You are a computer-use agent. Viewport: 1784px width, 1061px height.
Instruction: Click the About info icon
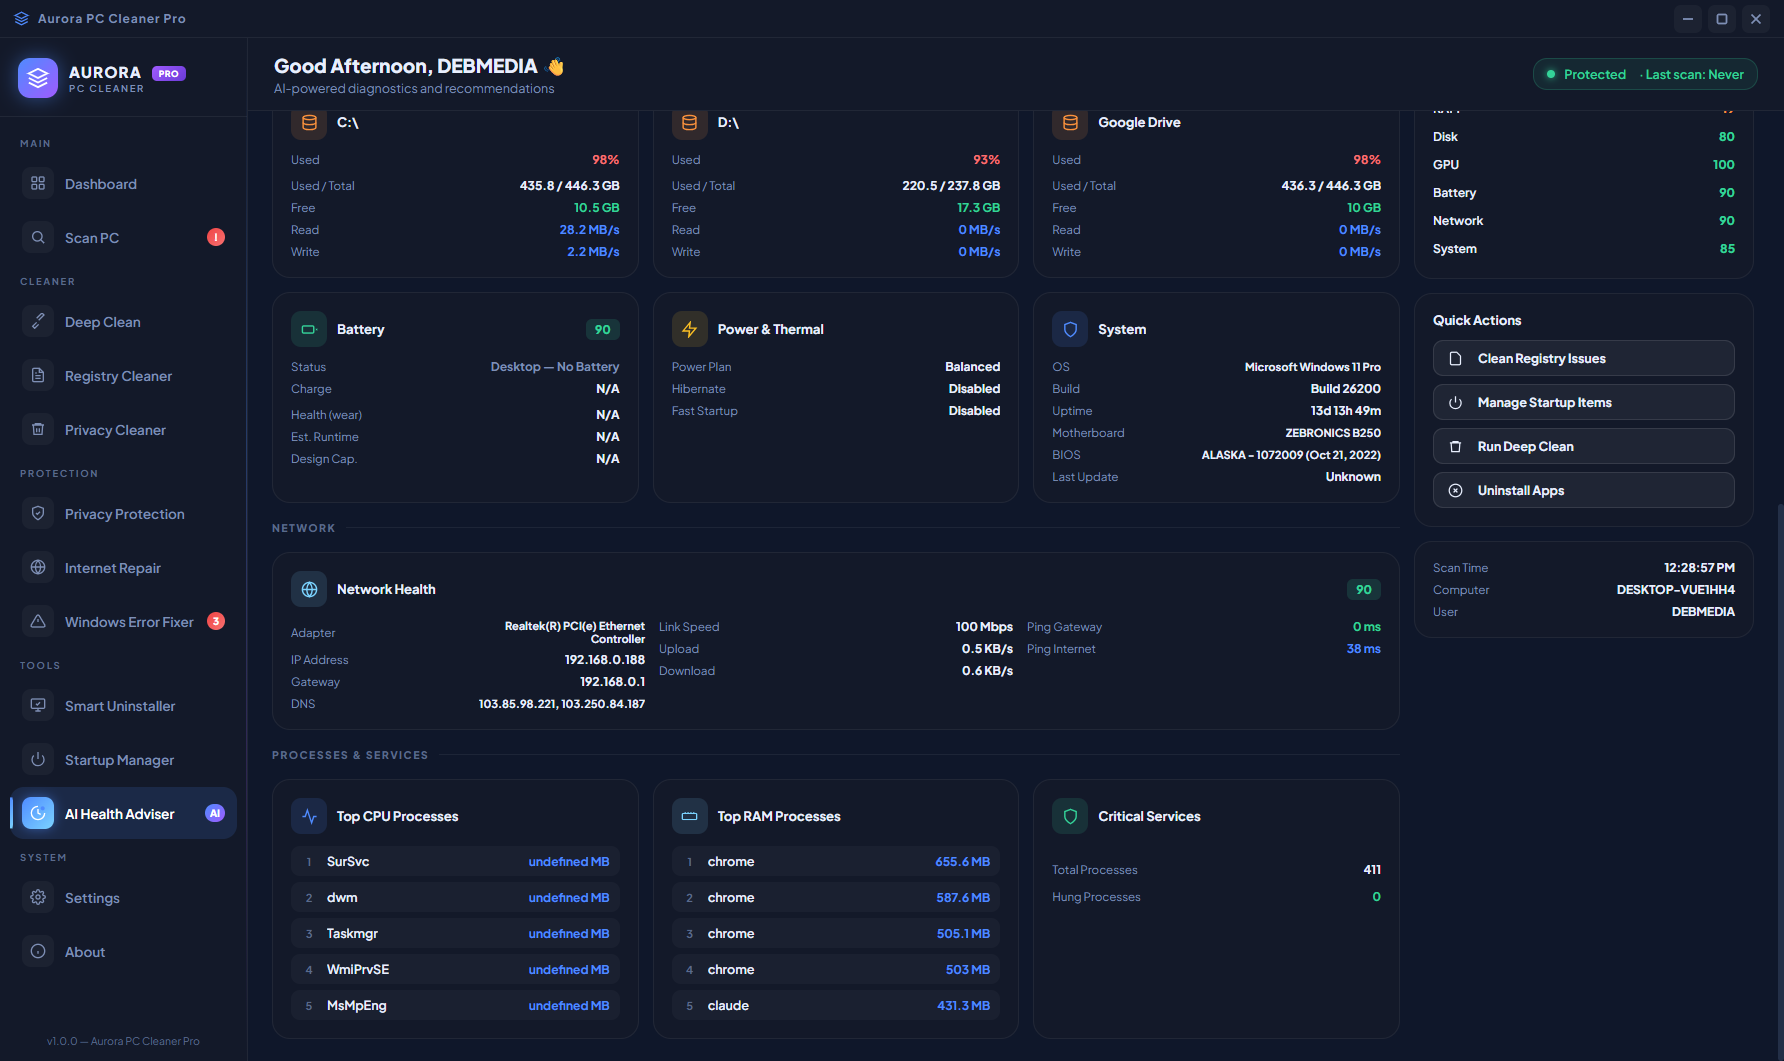point(38,952)
